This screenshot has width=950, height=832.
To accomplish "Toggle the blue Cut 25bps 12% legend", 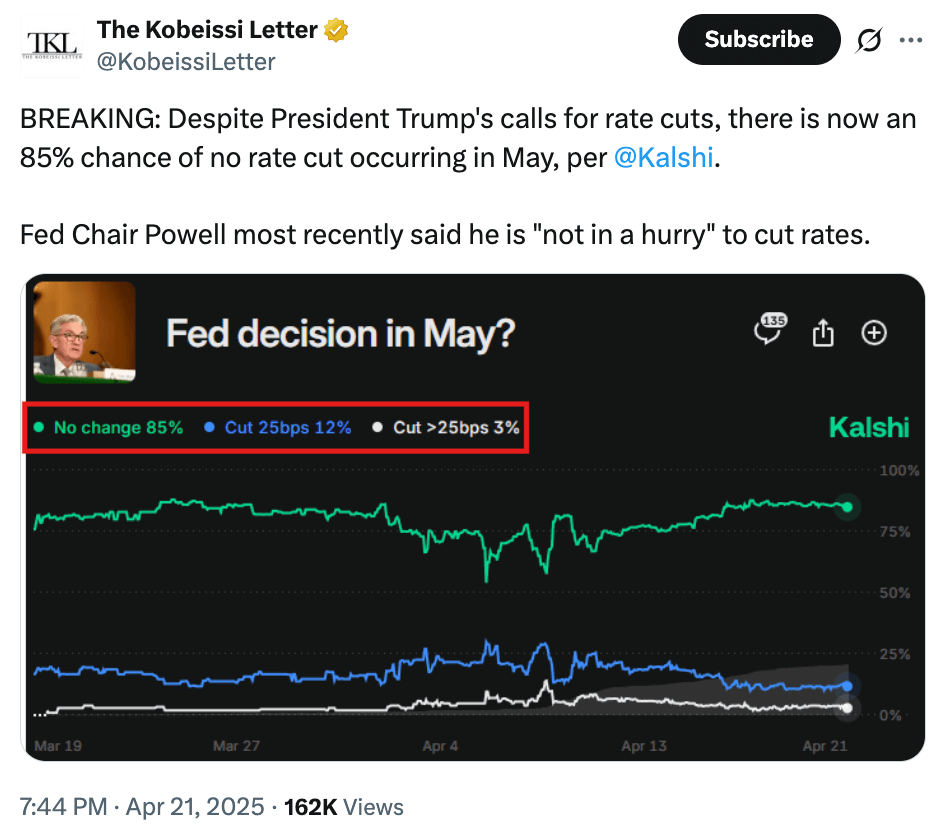I will coord(278,428).
